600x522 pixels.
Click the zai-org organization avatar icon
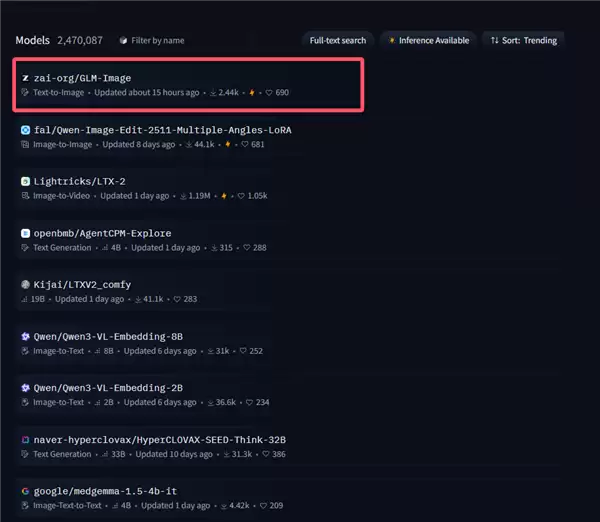tap(25, 78)
